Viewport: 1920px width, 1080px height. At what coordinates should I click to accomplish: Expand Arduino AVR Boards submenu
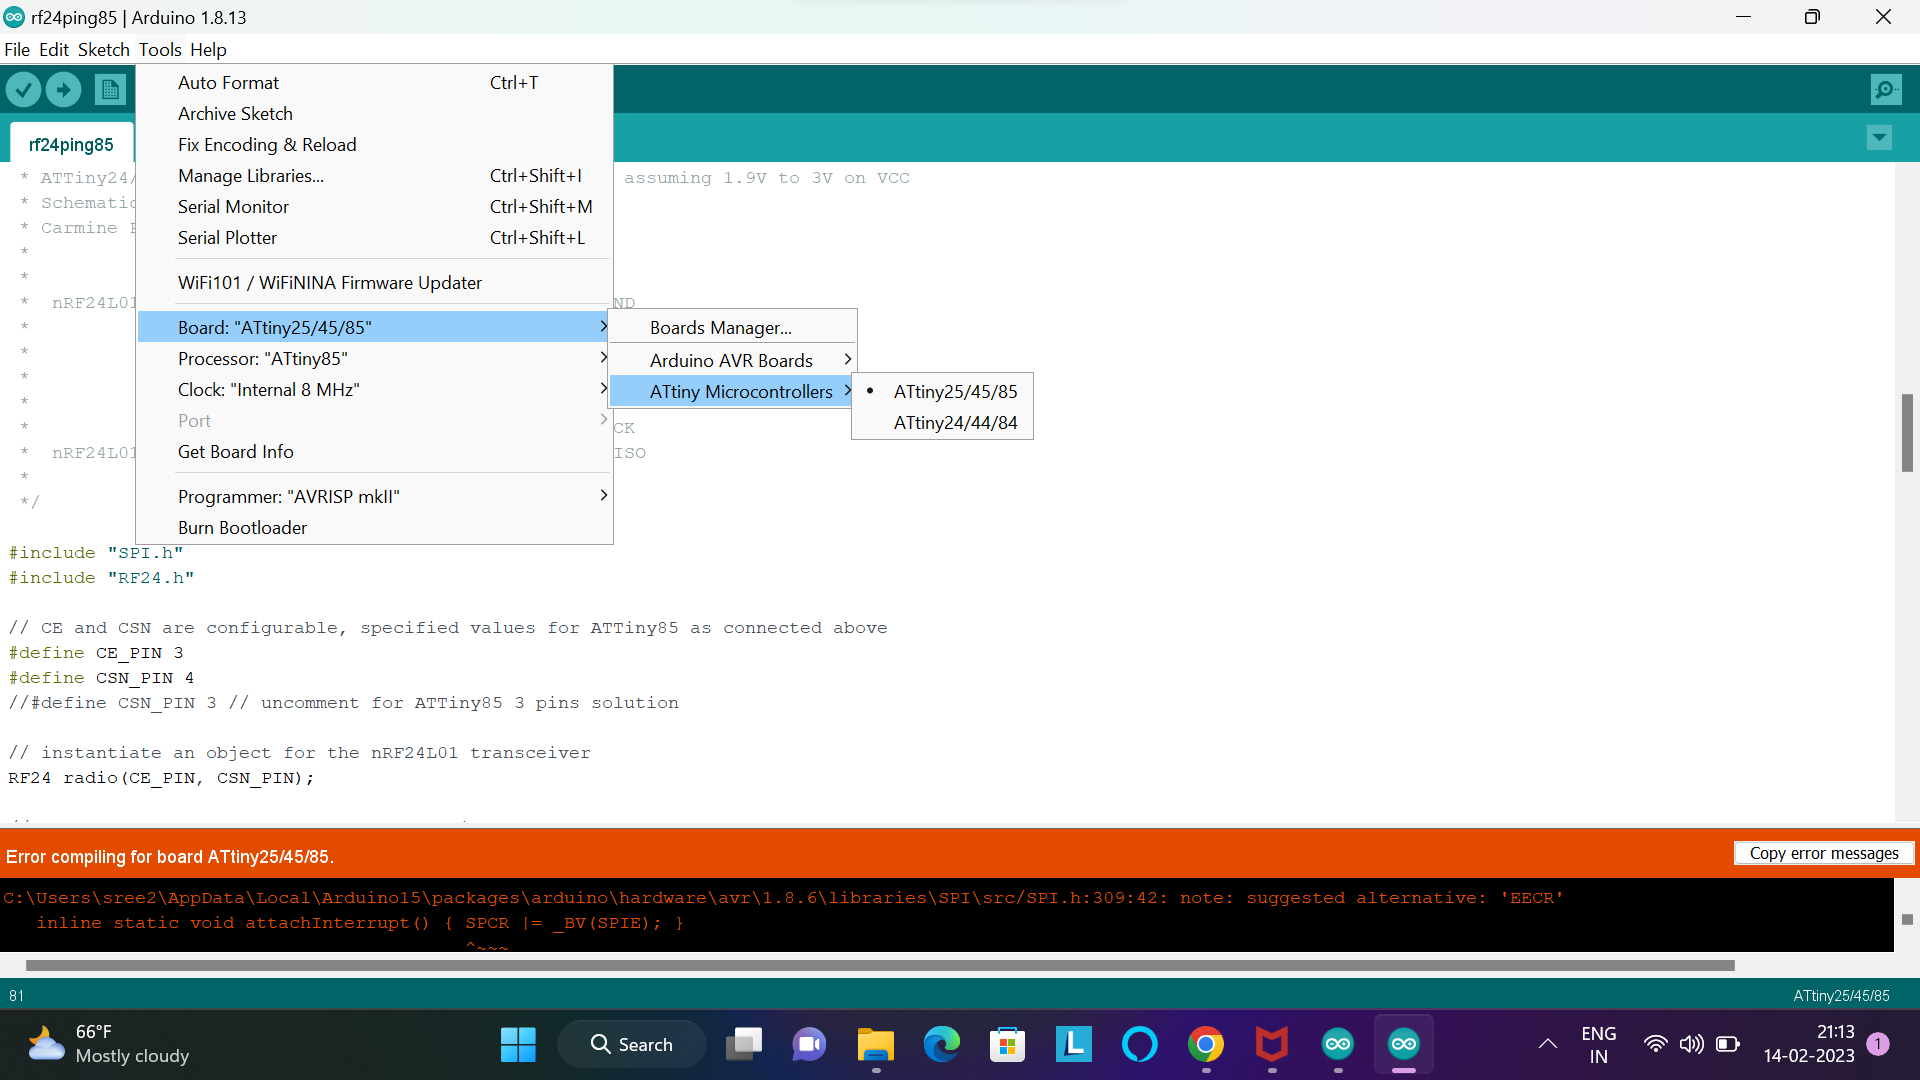732,360
